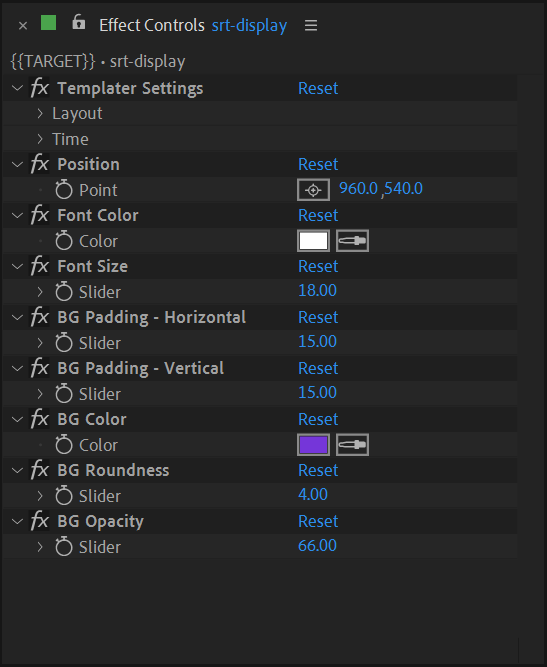This screenshot has height=667, width=547.
Task: Toggle the stopwatch for Point property
Action: 64,189
